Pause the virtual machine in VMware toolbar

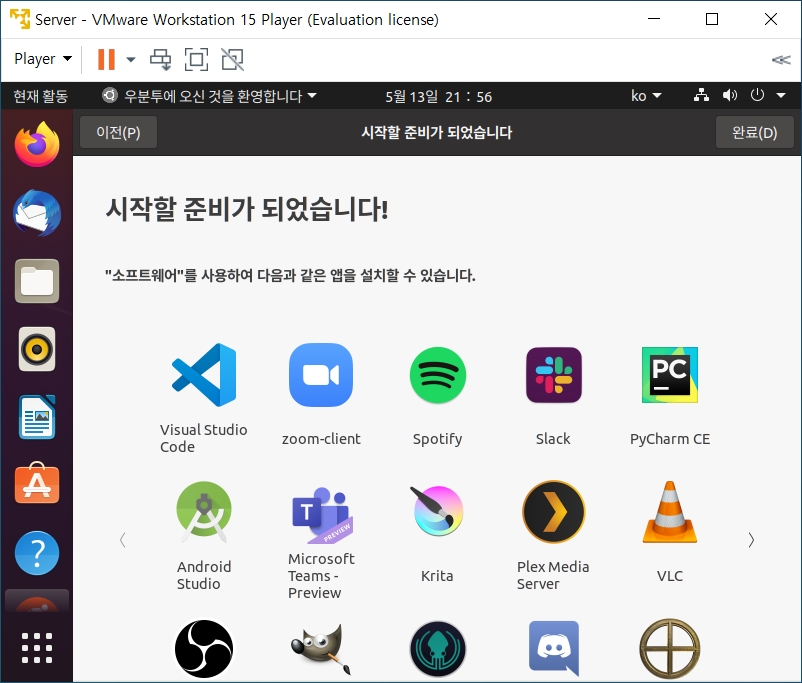coord(106,59)
